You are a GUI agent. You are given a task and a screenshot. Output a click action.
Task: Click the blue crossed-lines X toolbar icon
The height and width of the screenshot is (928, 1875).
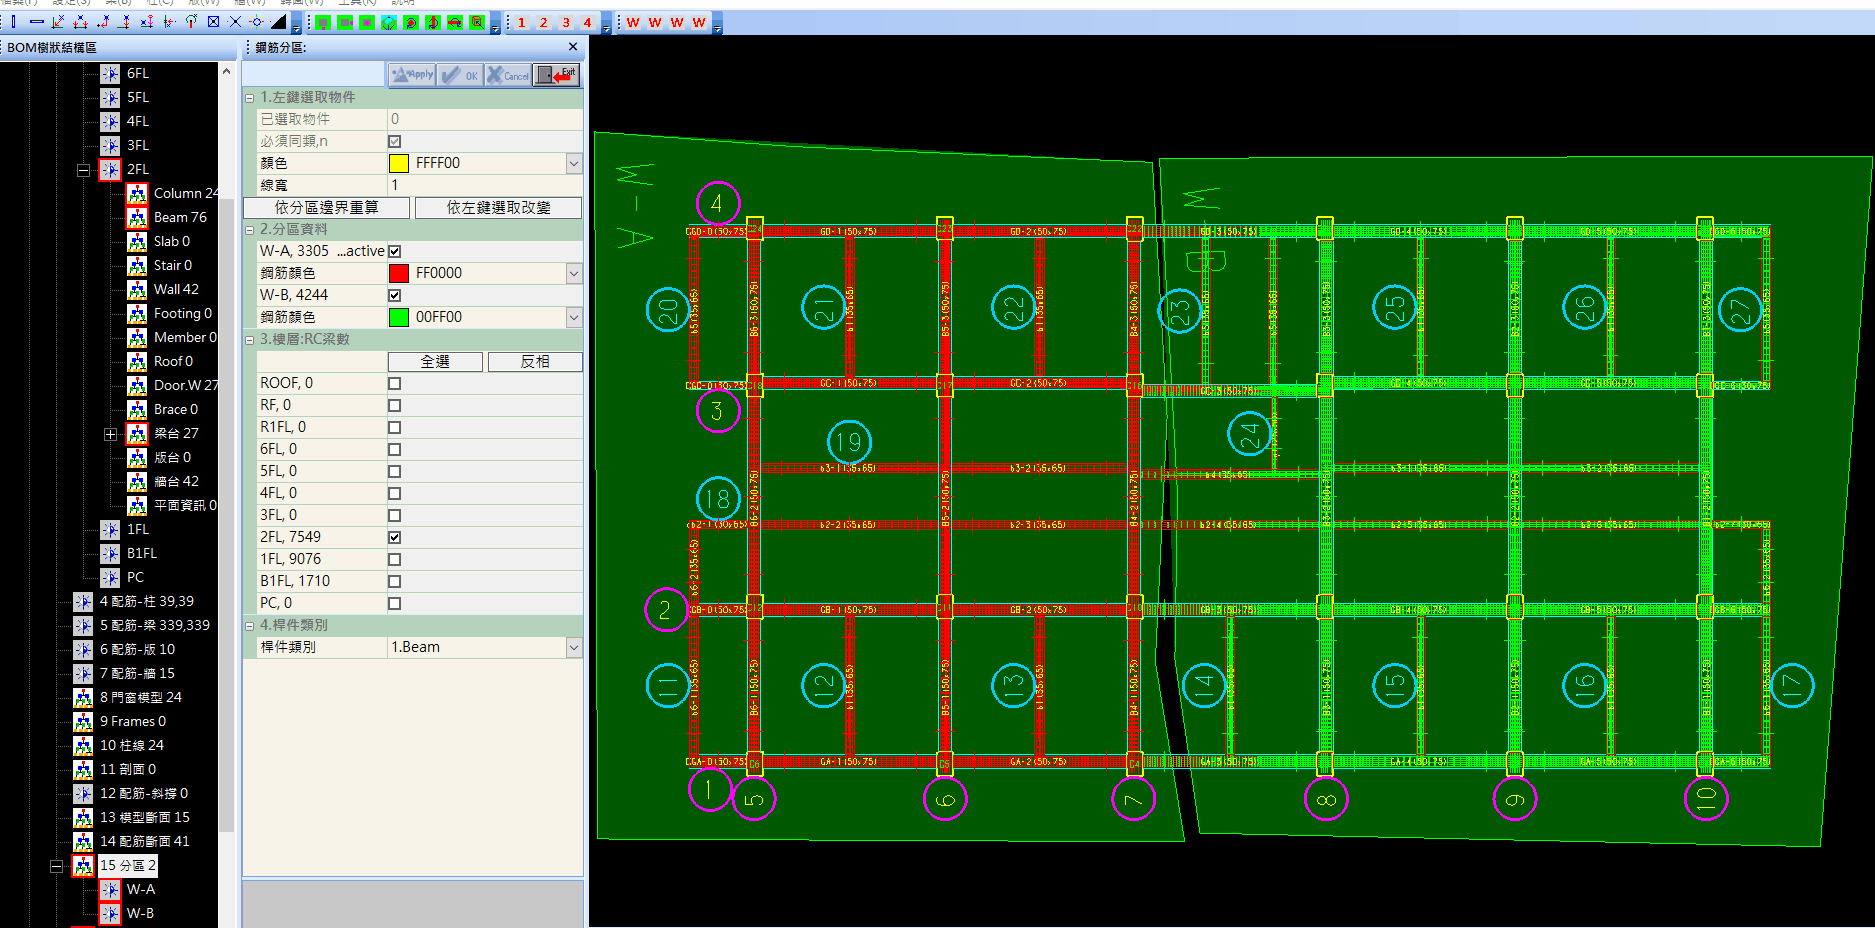coord(235,21)
